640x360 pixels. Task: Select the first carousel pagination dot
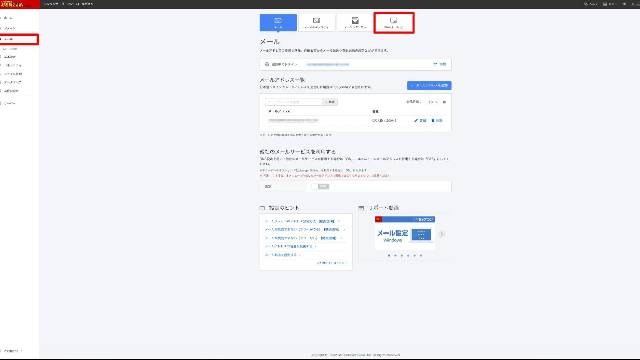389,256
